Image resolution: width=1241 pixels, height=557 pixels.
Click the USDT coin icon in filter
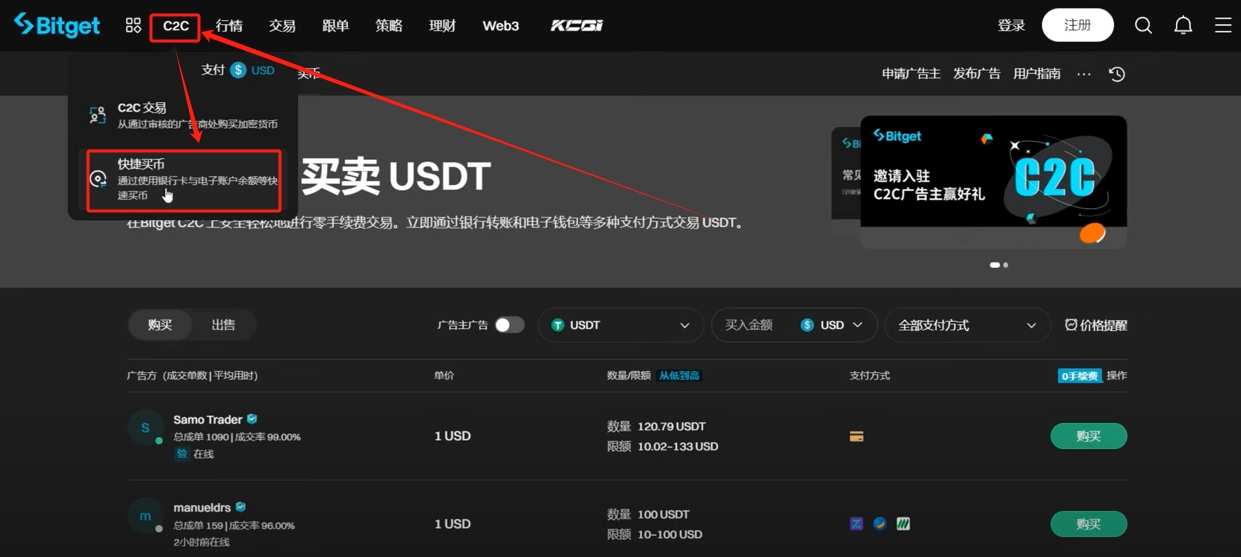pyautogui.click(x=558, y=325)
